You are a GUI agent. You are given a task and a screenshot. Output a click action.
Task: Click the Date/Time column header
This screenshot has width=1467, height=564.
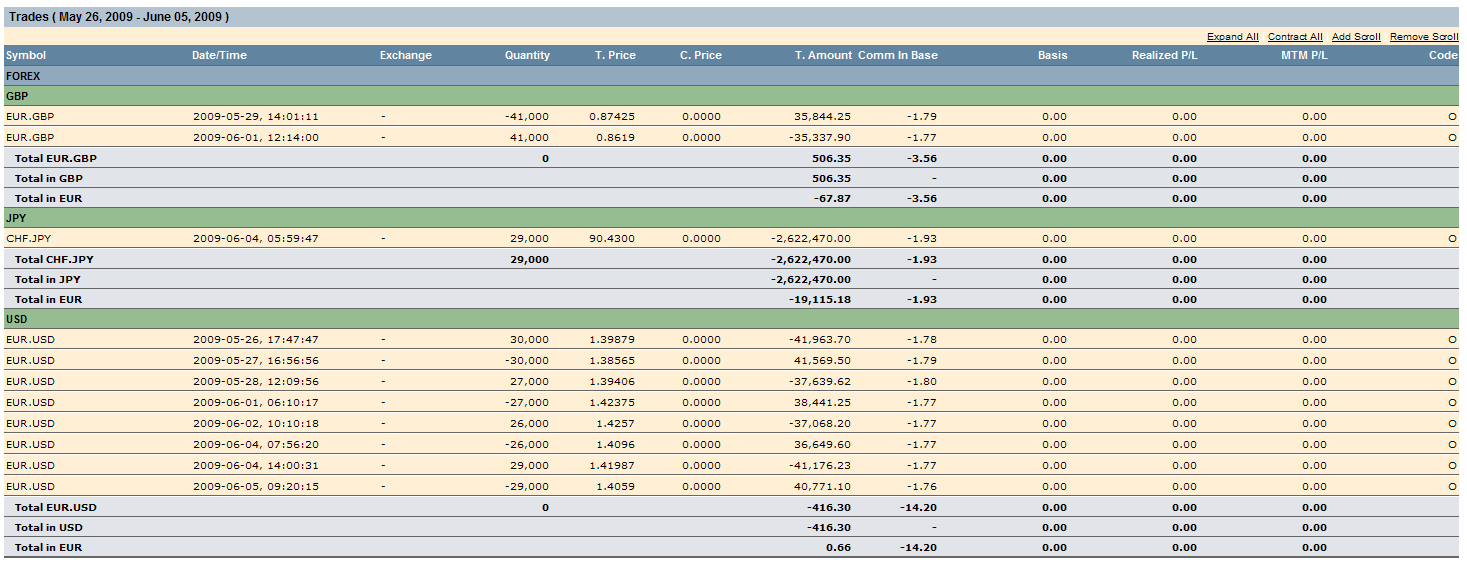click(x=219, y=56)
